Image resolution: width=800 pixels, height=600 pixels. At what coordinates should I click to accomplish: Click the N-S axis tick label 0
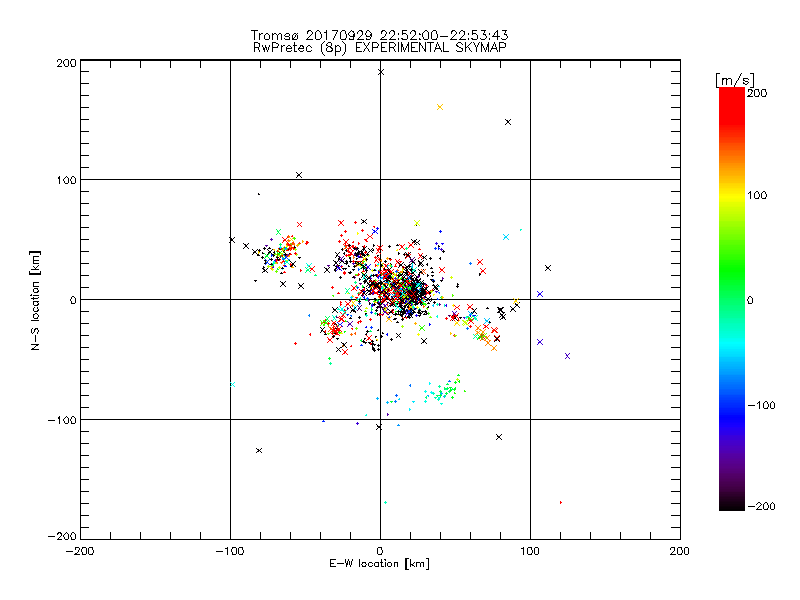(x=73, y=300)
